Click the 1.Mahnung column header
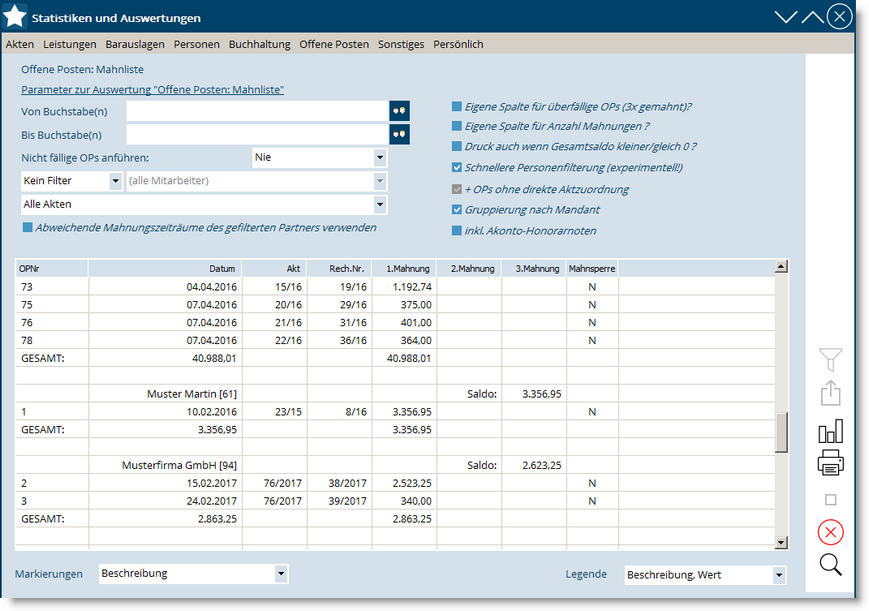The width and height of the screenshot is (869, 611). 404,268
